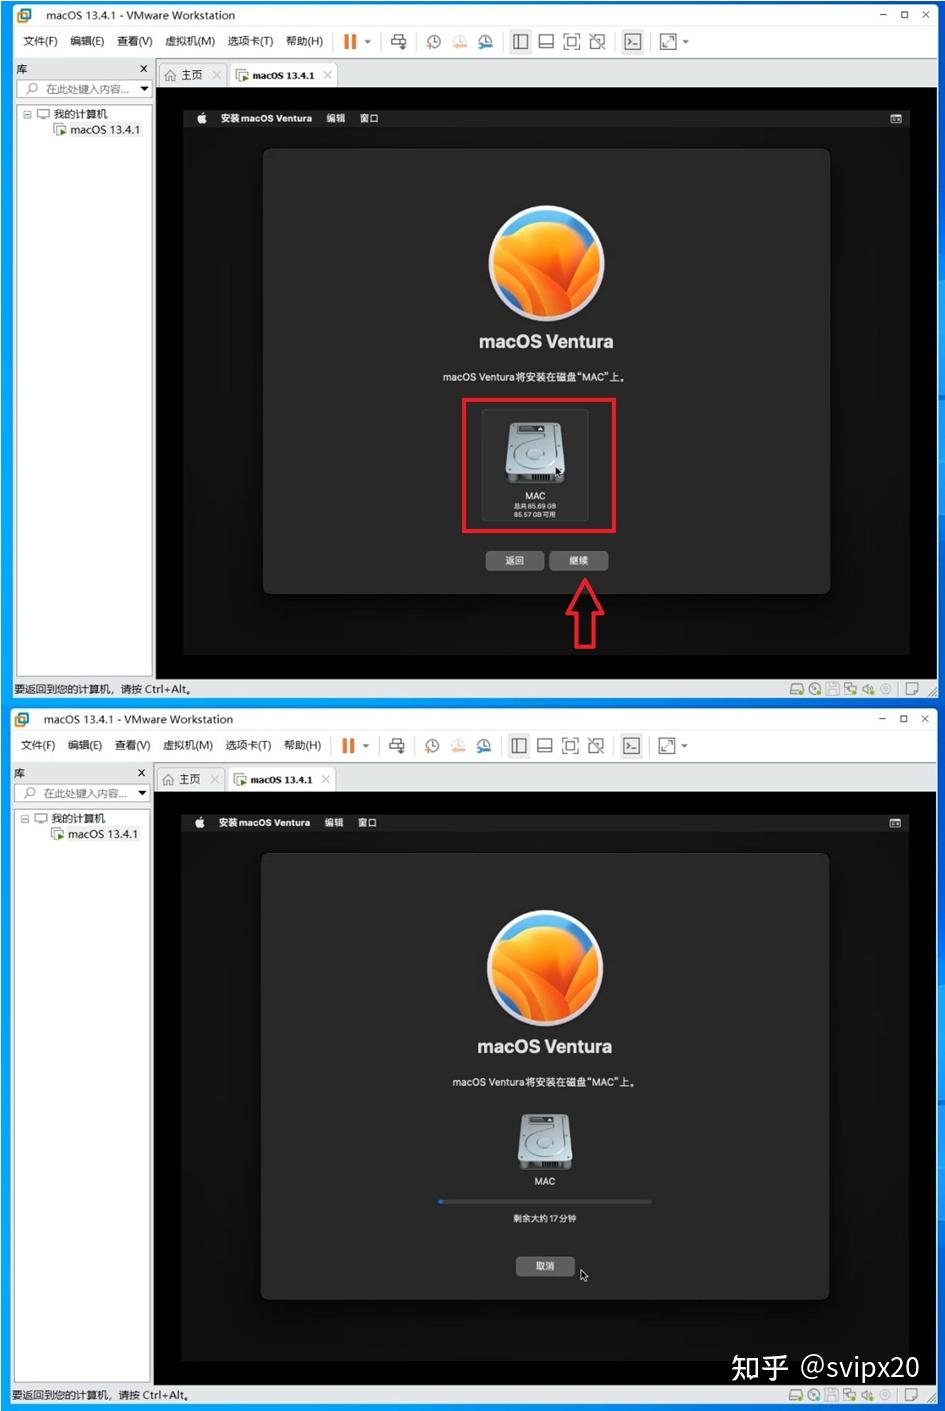Toggle library sidebar icon in install-progress window
Image resolution: width=945 pixels, height=1411 pixels.
(x=519, y=746)
